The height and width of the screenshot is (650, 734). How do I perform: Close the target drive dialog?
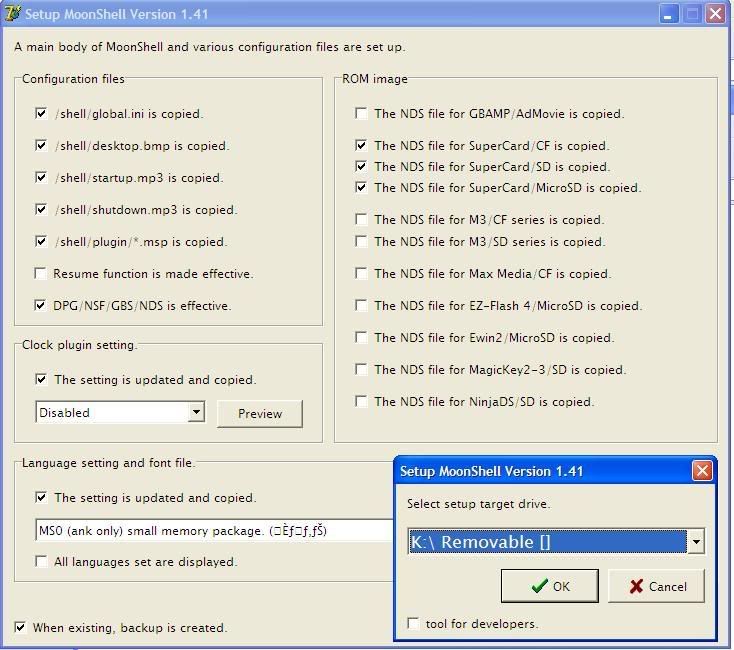[x=702, y=471]
